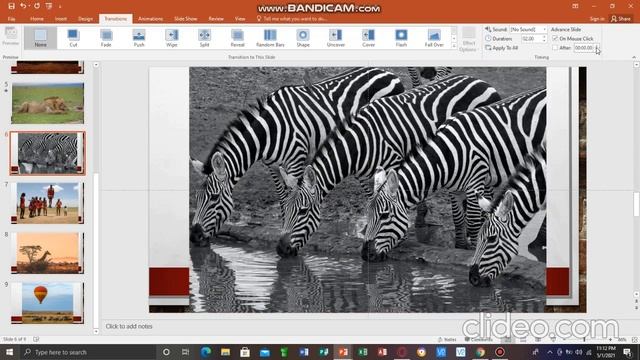Viewport: 640px width, 360px height.
Task: Enable the After advance checkbox
Action: pos(555,48)
